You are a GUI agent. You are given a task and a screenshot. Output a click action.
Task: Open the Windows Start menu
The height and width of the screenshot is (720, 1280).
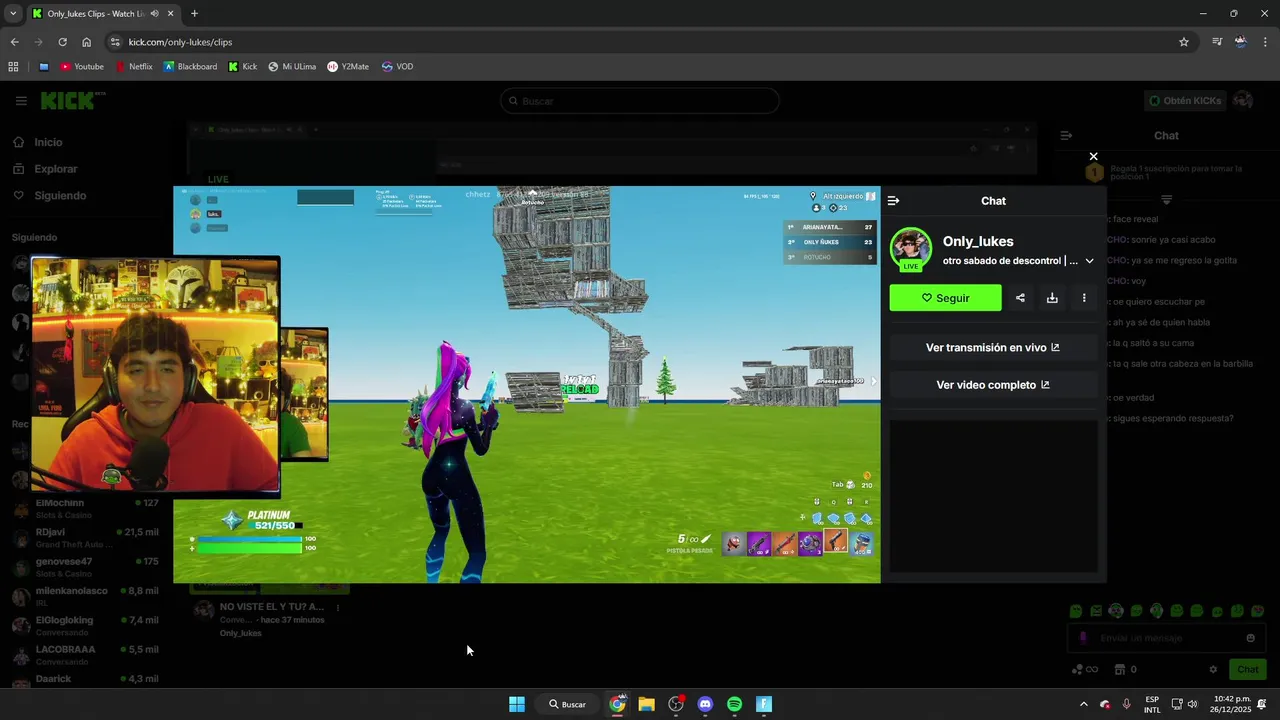517,704
